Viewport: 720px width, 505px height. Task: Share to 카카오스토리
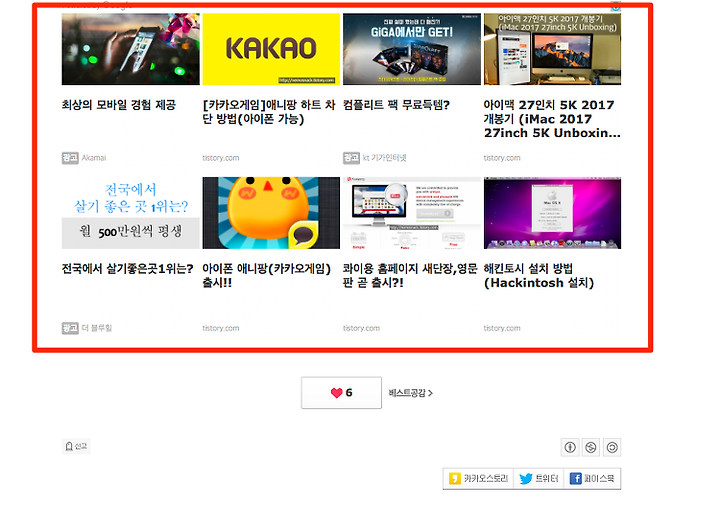pos(478,479)
